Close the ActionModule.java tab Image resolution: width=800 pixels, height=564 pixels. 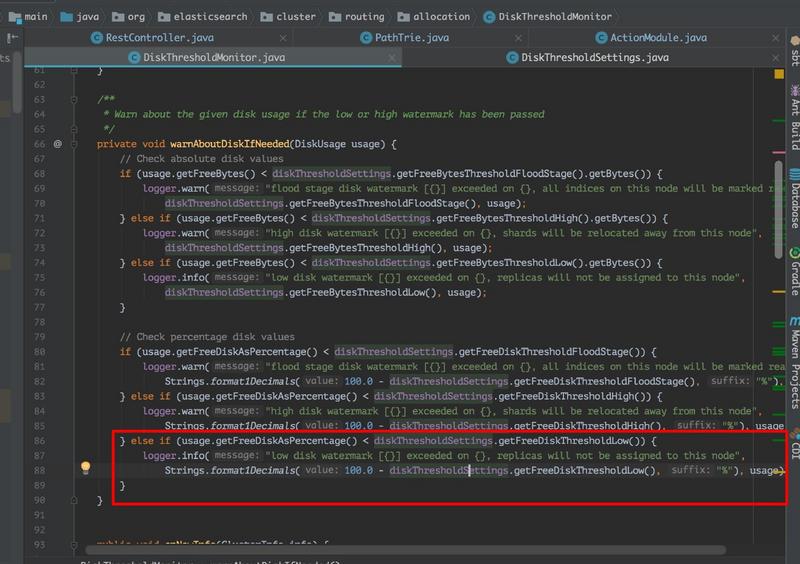776,38
